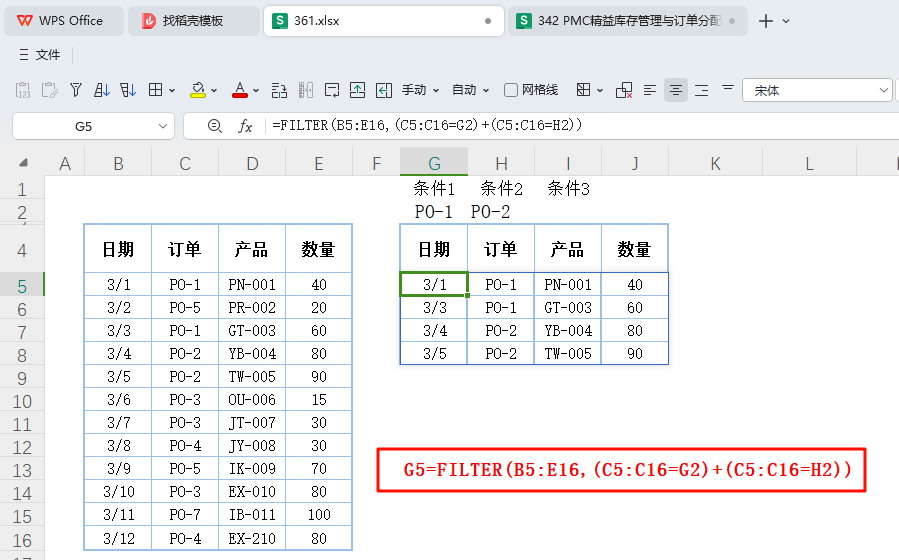
Task: Sort descending with the reversed sort icon
Action: point(128,90)
